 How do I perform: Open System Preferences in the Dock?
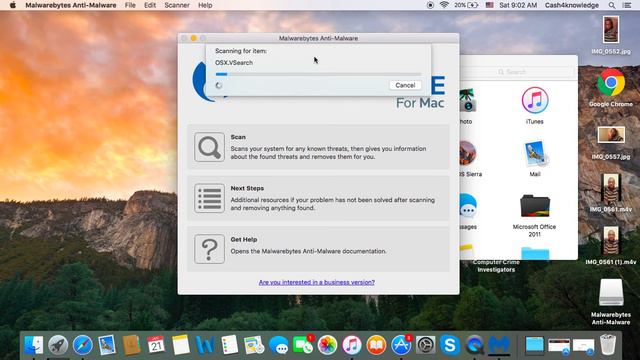coord(425,345)
